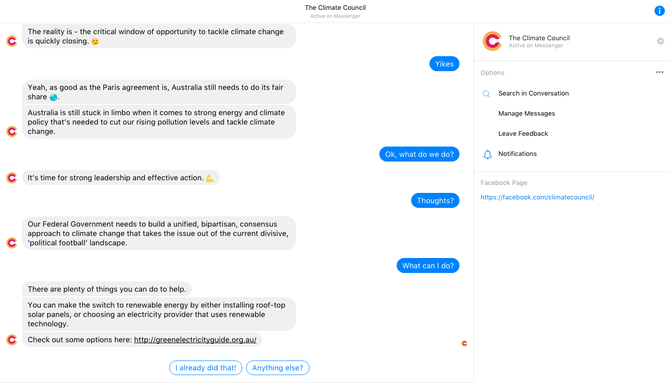
Task: Open the settings gear beside Climate Council profile
Action: (660, 41)
